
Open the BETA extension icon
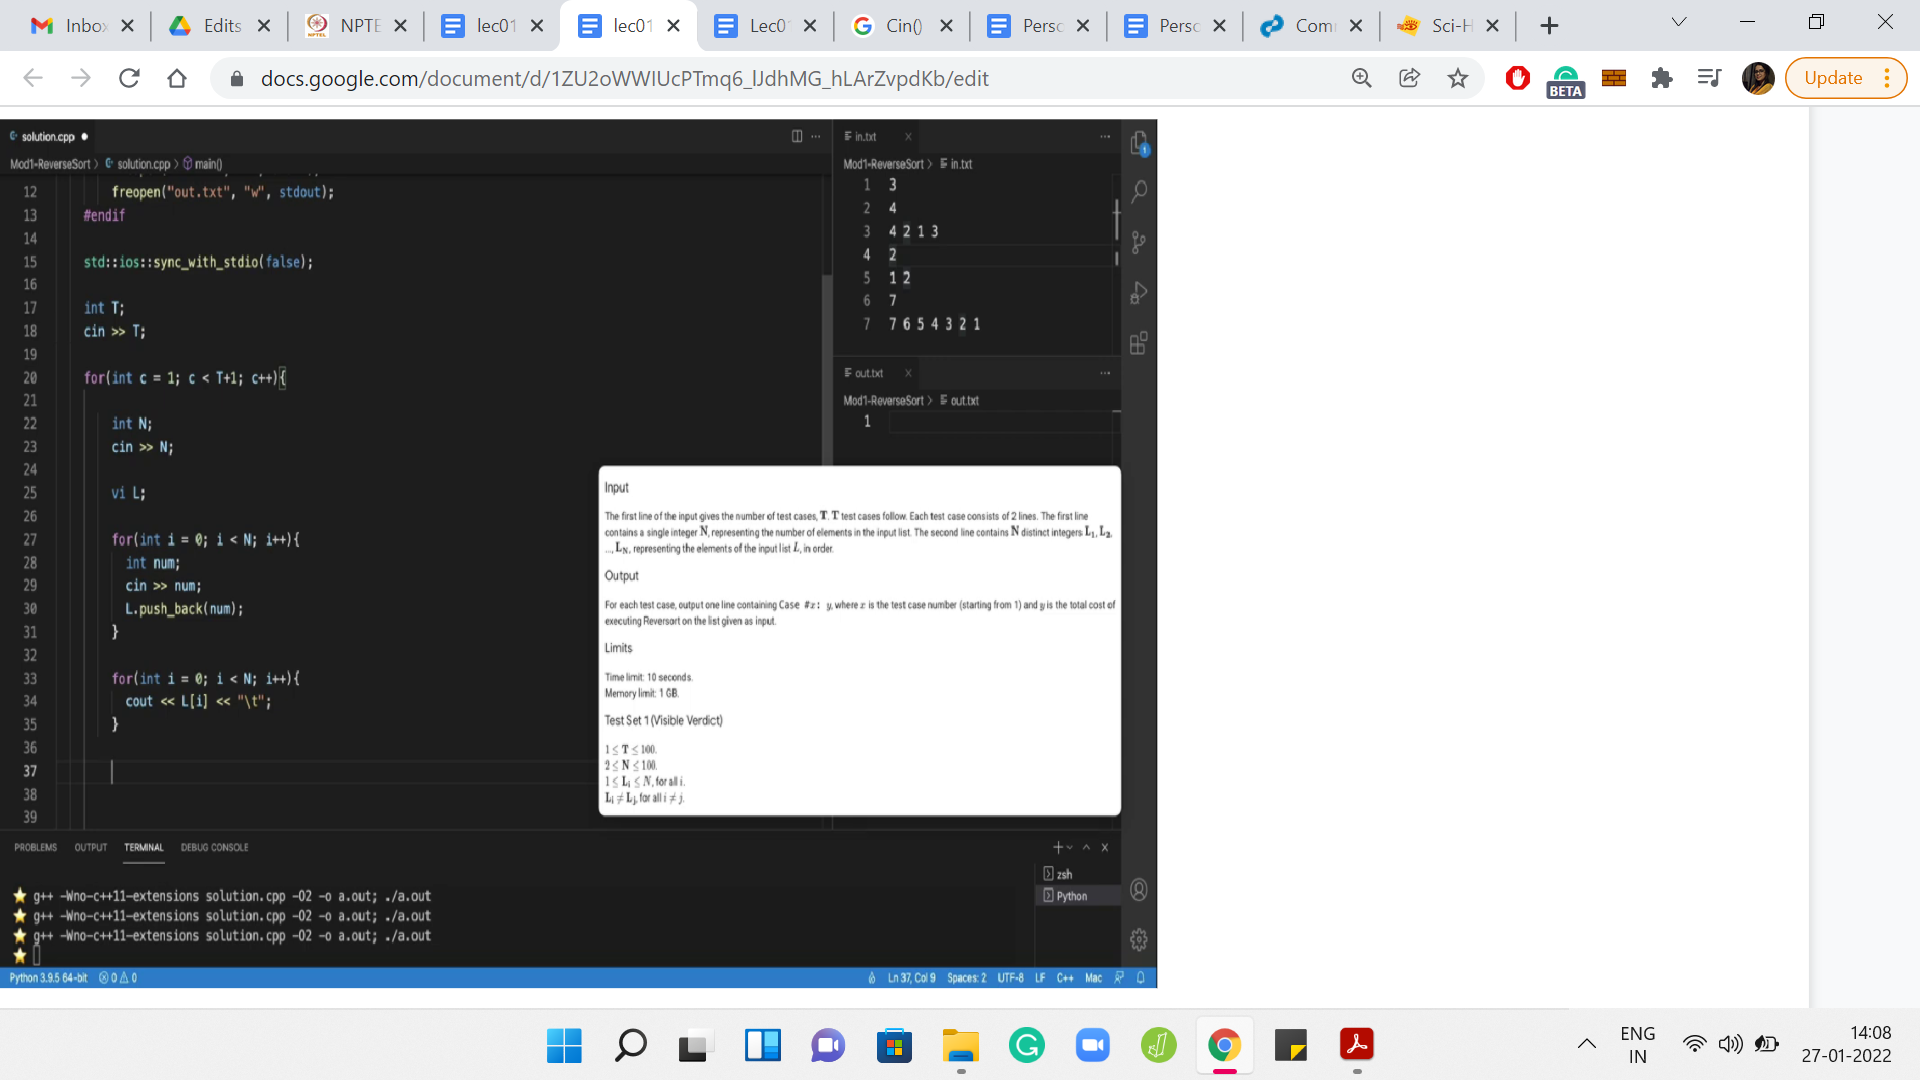[x=1565, y=80]
